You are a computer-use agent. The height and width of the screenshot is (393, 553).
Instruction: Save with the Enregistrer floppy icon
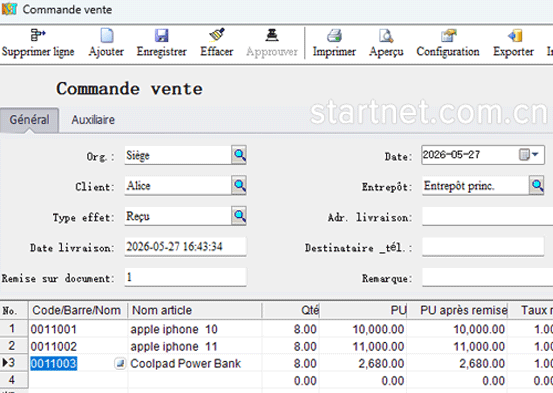pyautogui.click(x=162, y=35)
